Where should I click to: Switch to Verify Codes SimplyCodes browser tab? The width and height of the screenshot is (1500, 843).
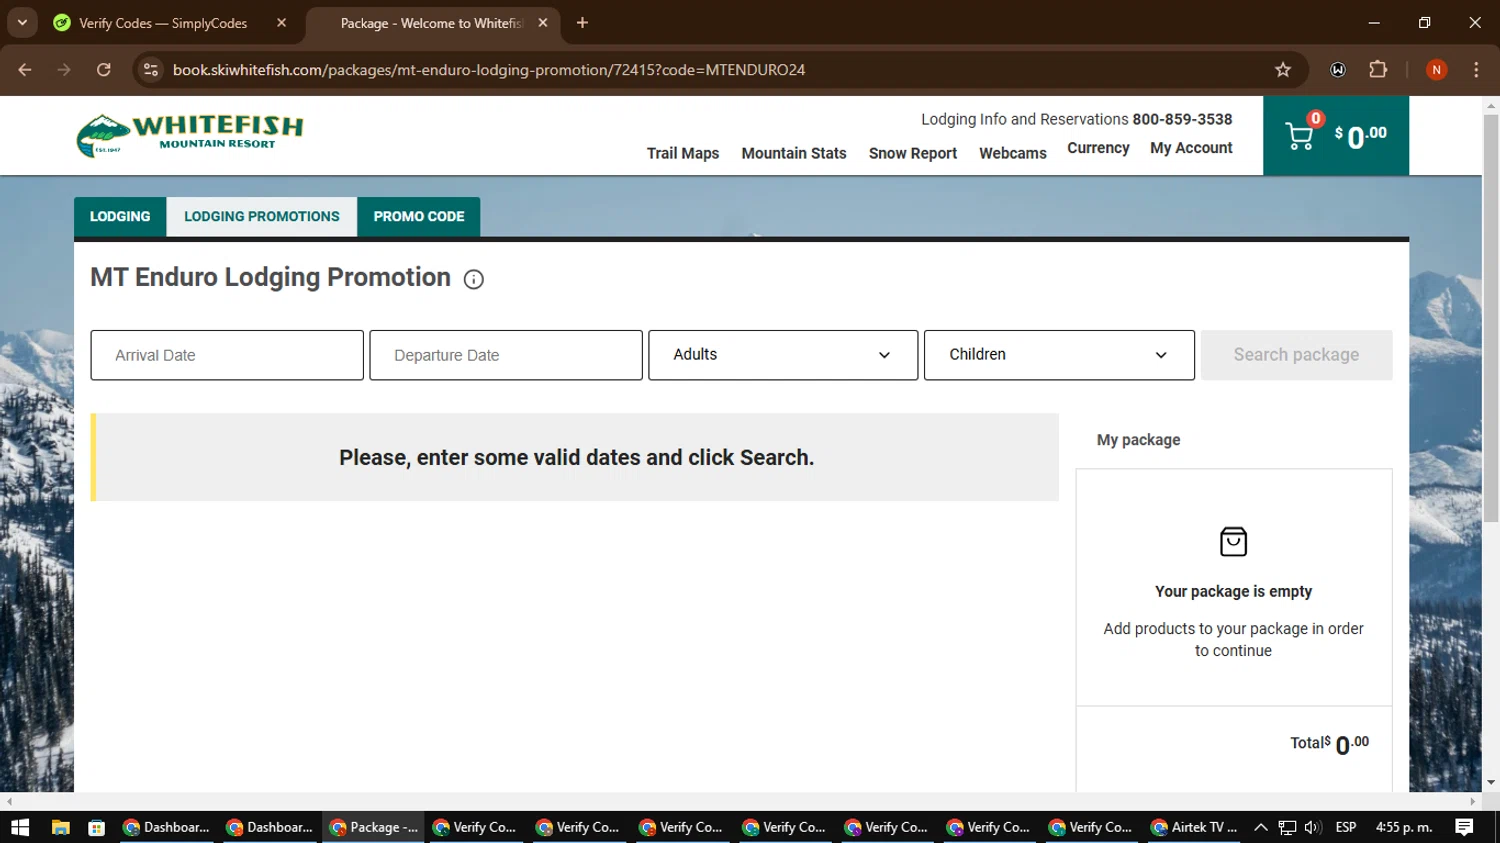163,23
